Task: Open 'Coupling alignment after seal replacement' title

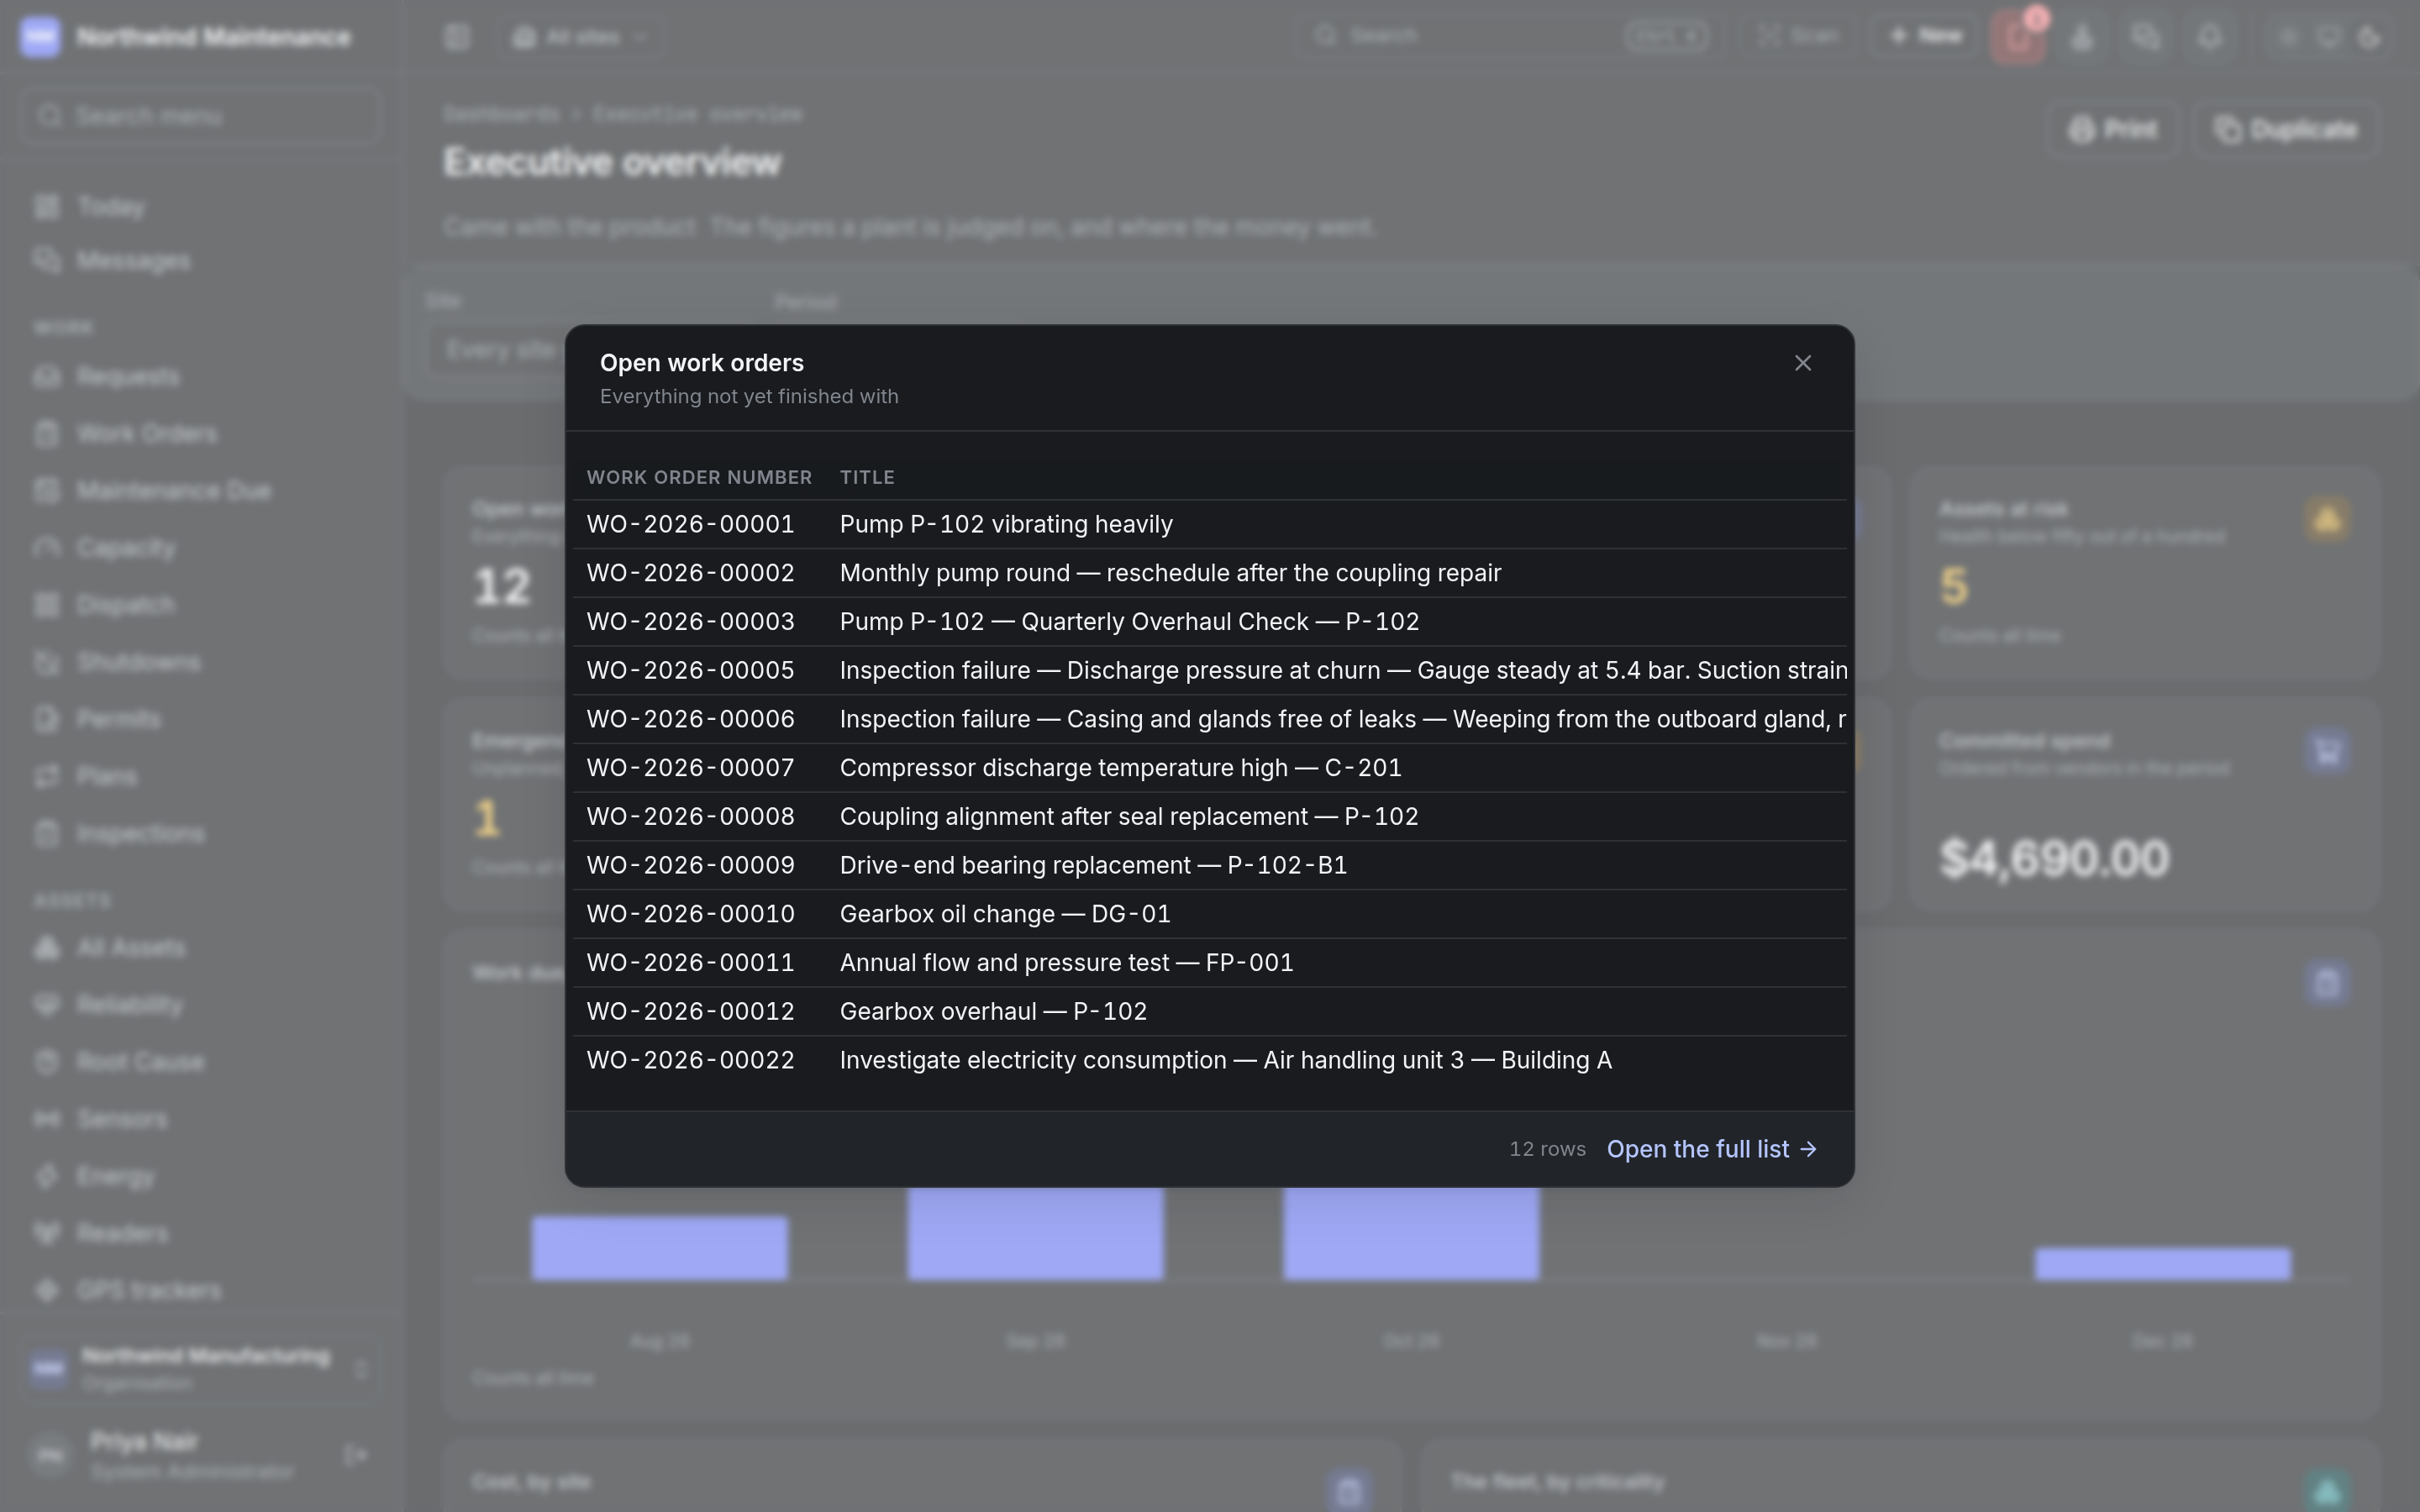Action: pyautogui.click(x=1129, y=817)
